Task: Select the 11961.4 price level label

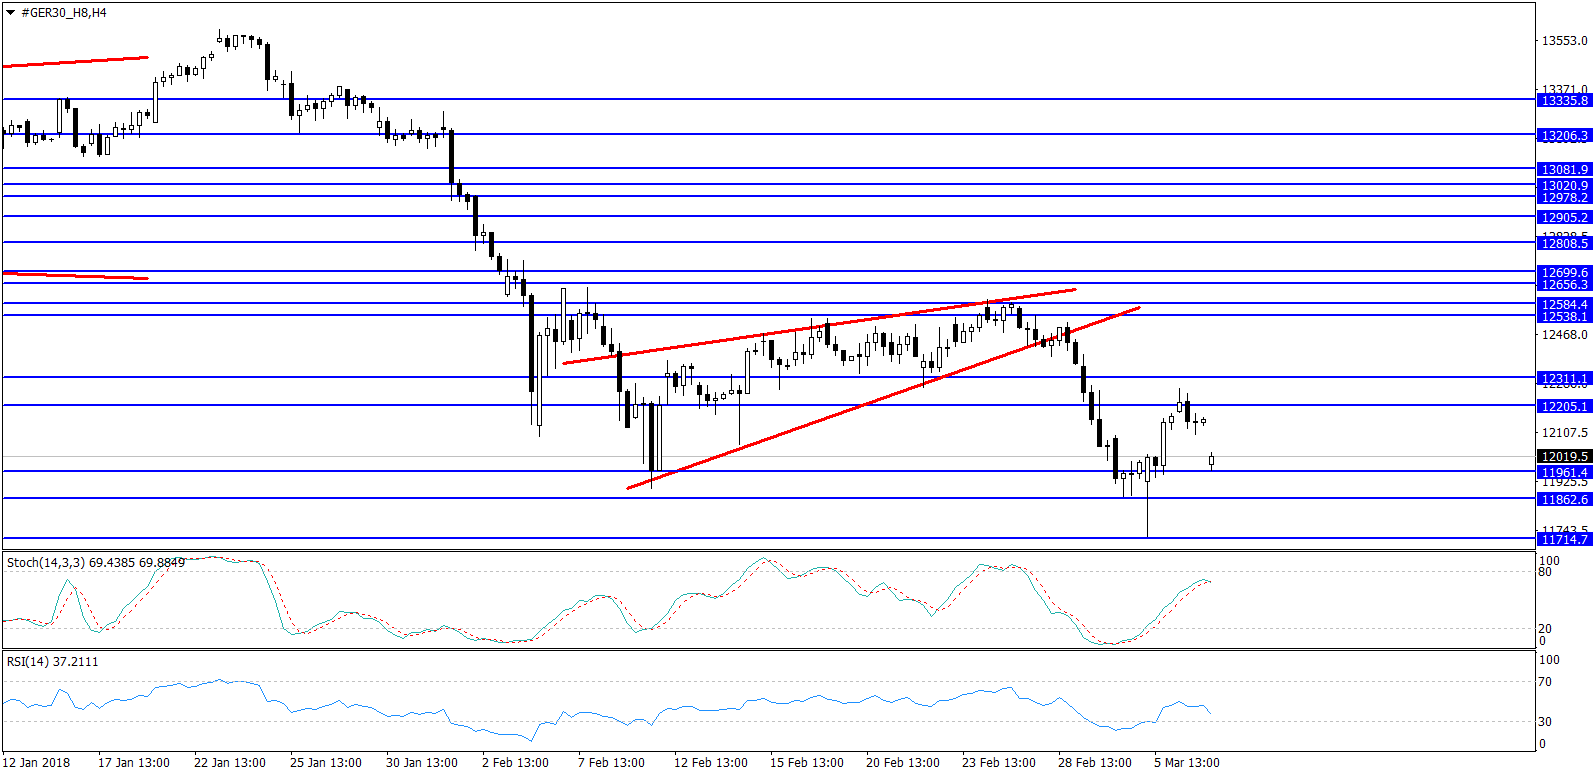Action: coord(1564,472)
